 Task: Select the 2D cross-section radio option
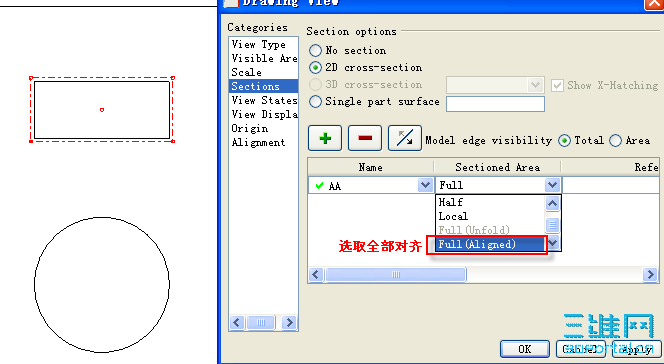click(315, 68)
